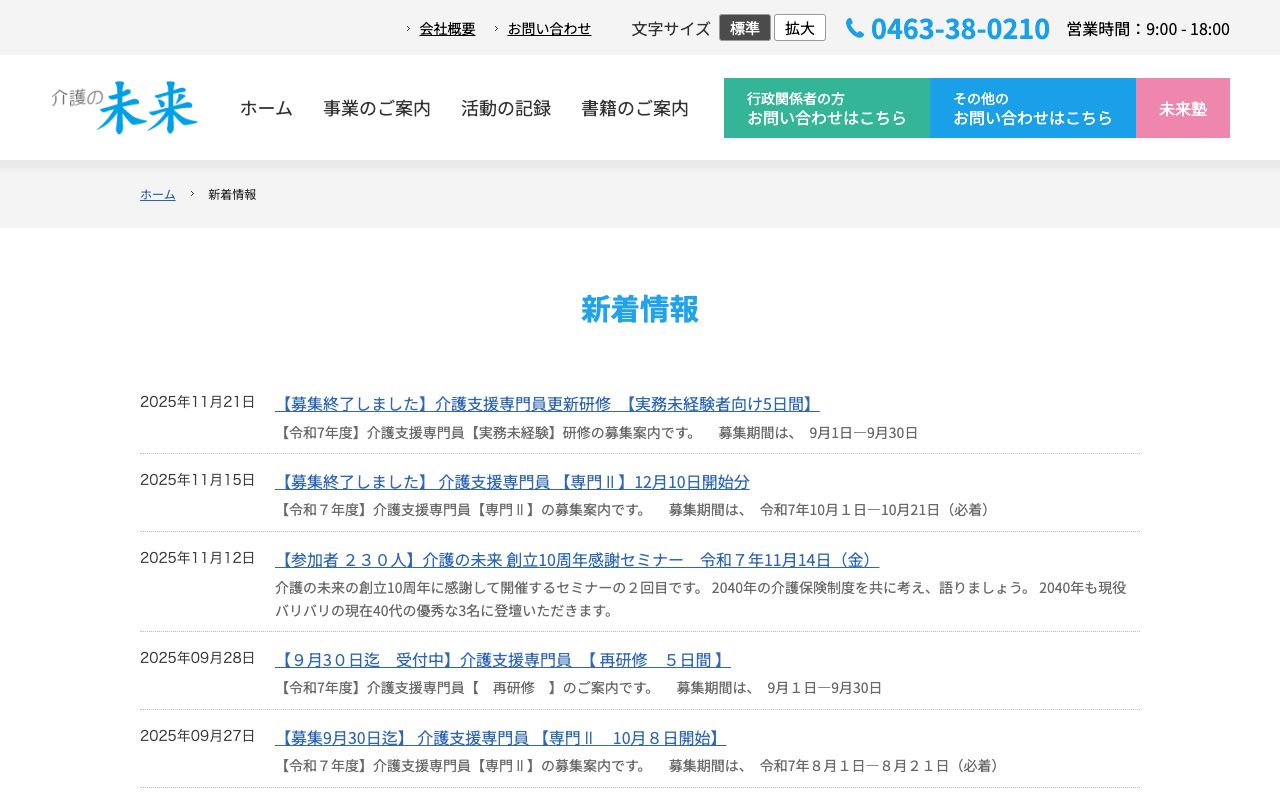Open the ホーム navigation menu item
Screen dimensions: 1280x800
tap(266, 108)
